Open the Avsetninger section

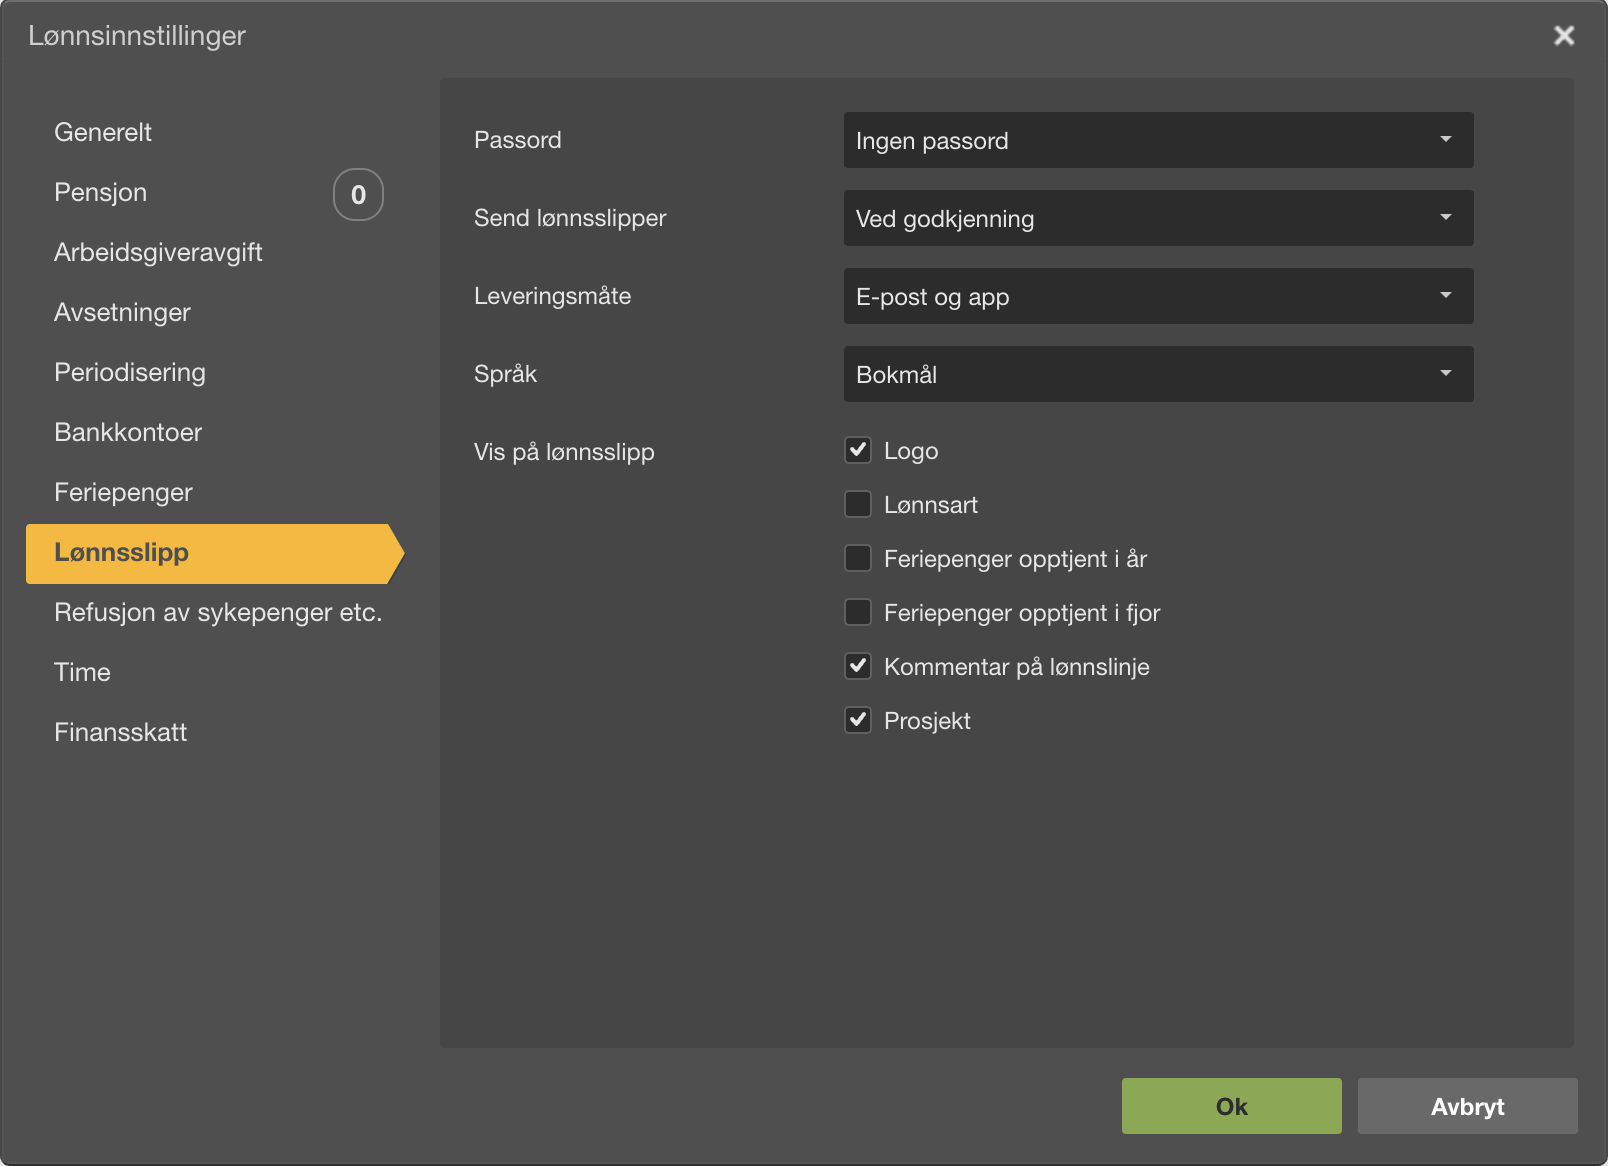pyautogui.click(x=122, y=312)
